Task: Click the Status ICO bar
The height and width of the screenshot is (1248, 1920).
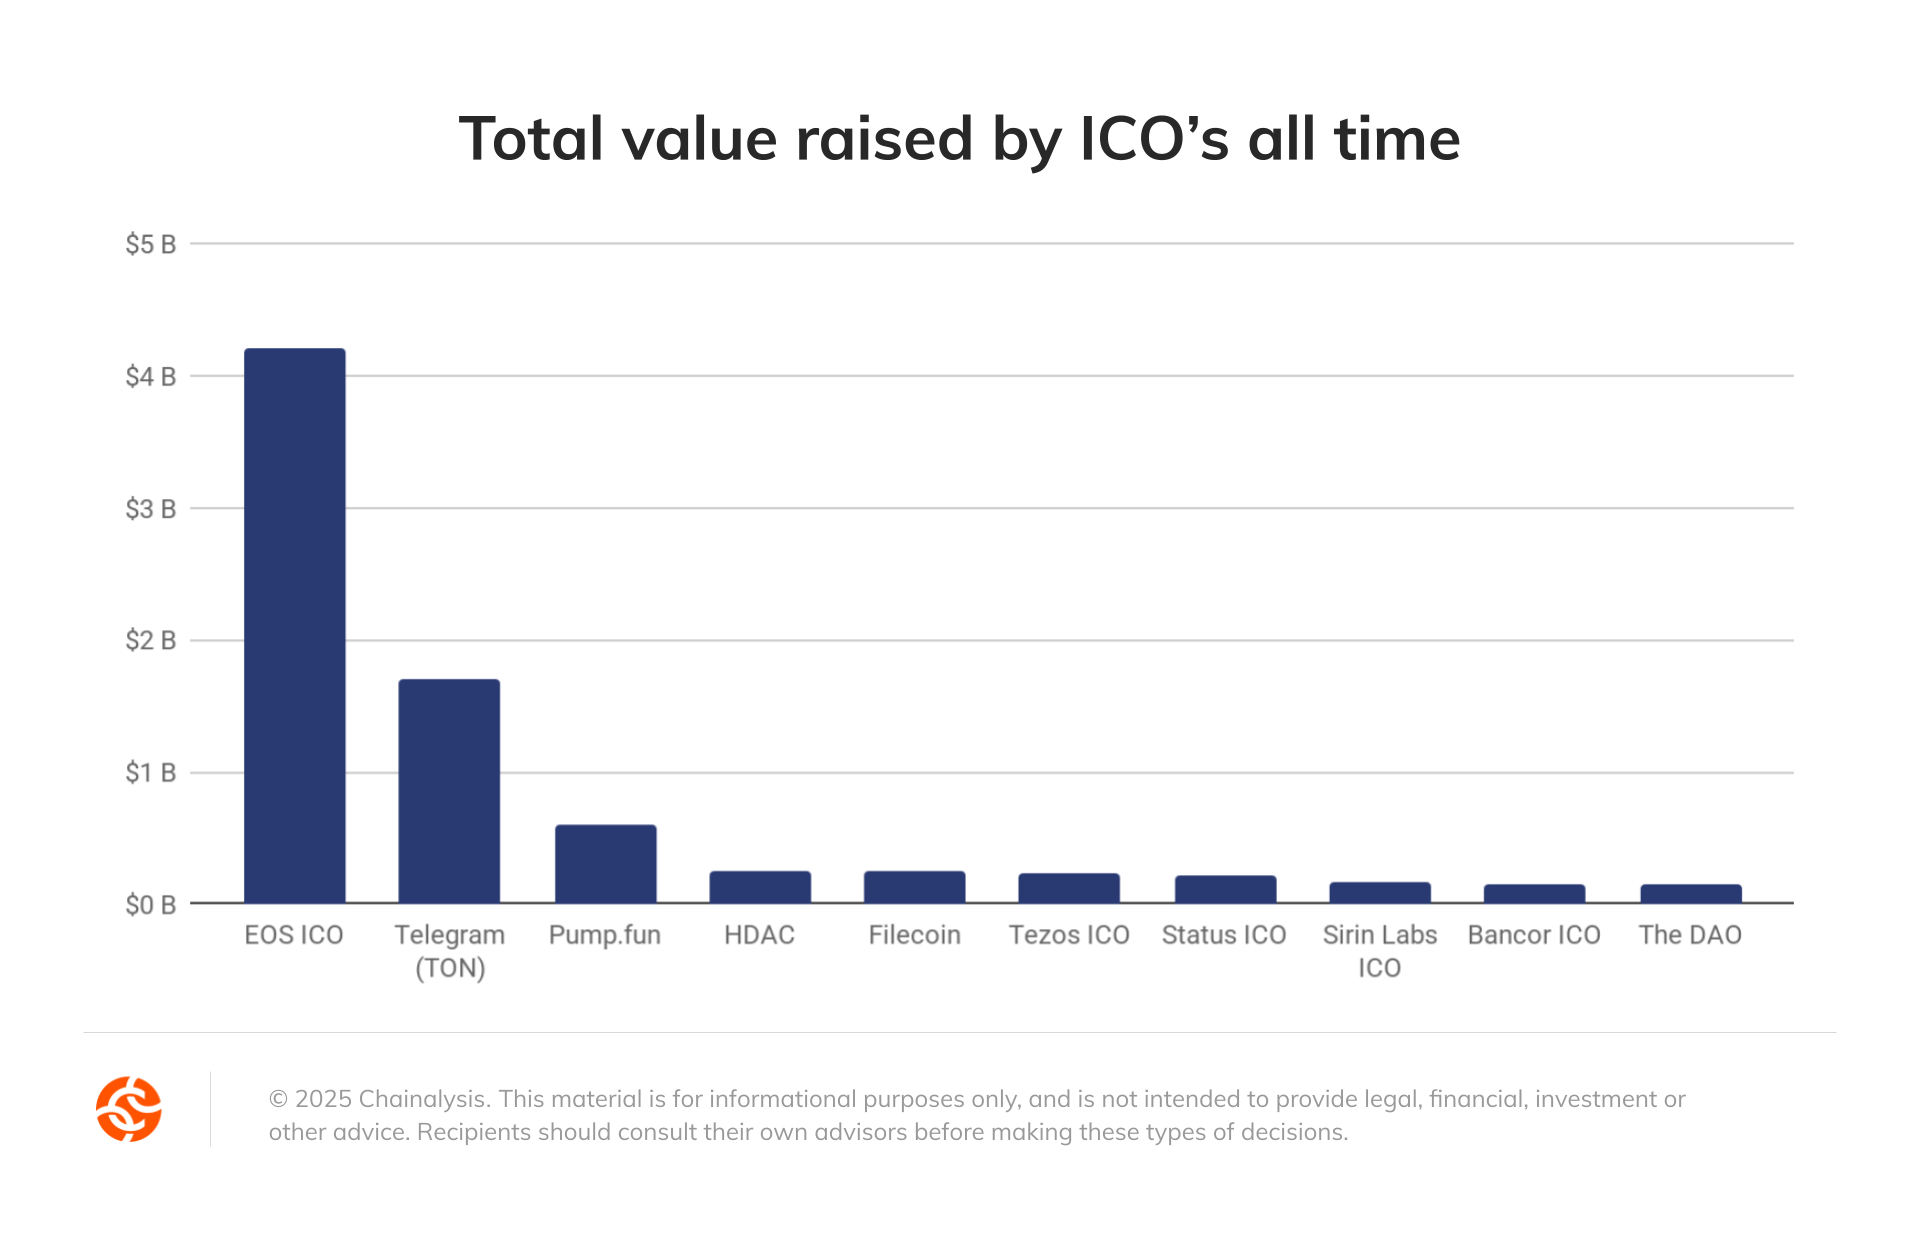Action: pos(1225,889)
